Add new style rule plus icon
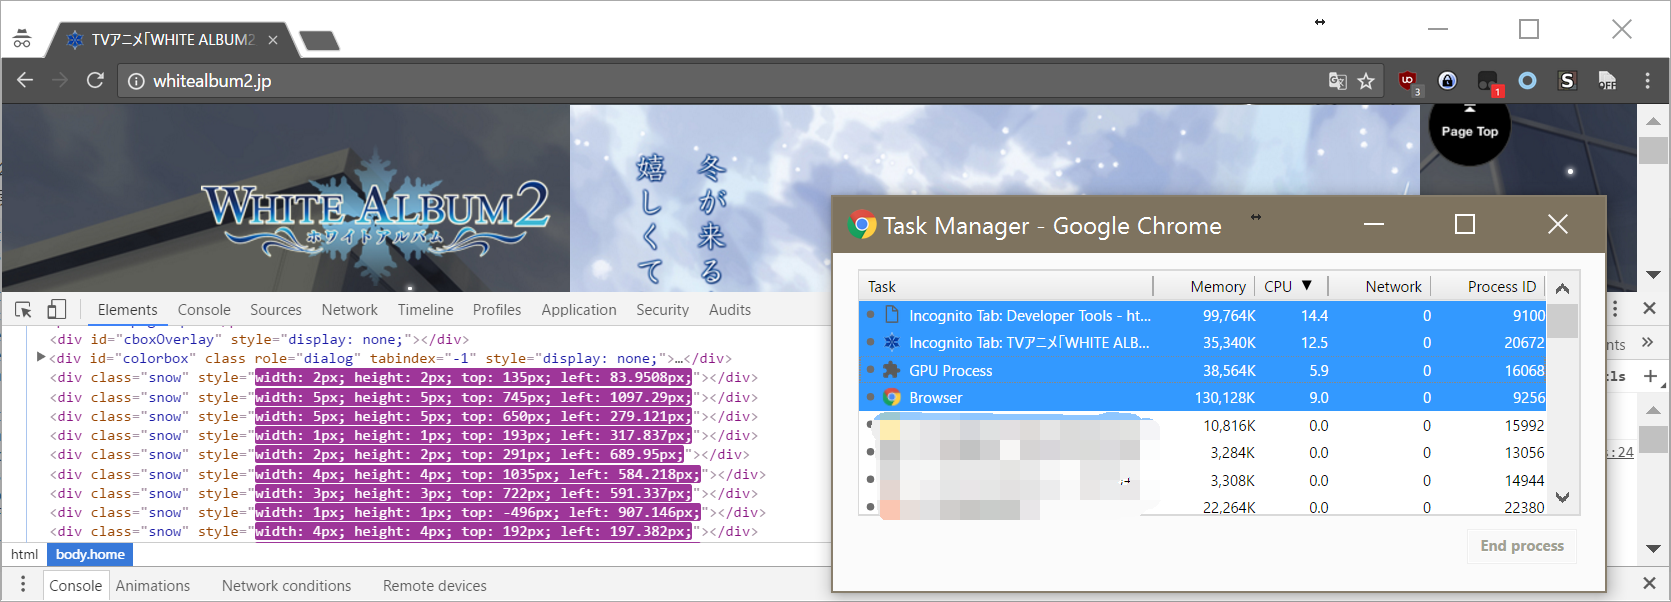Viewport: 1671px width, 602px height. [x=1650, y=377]
